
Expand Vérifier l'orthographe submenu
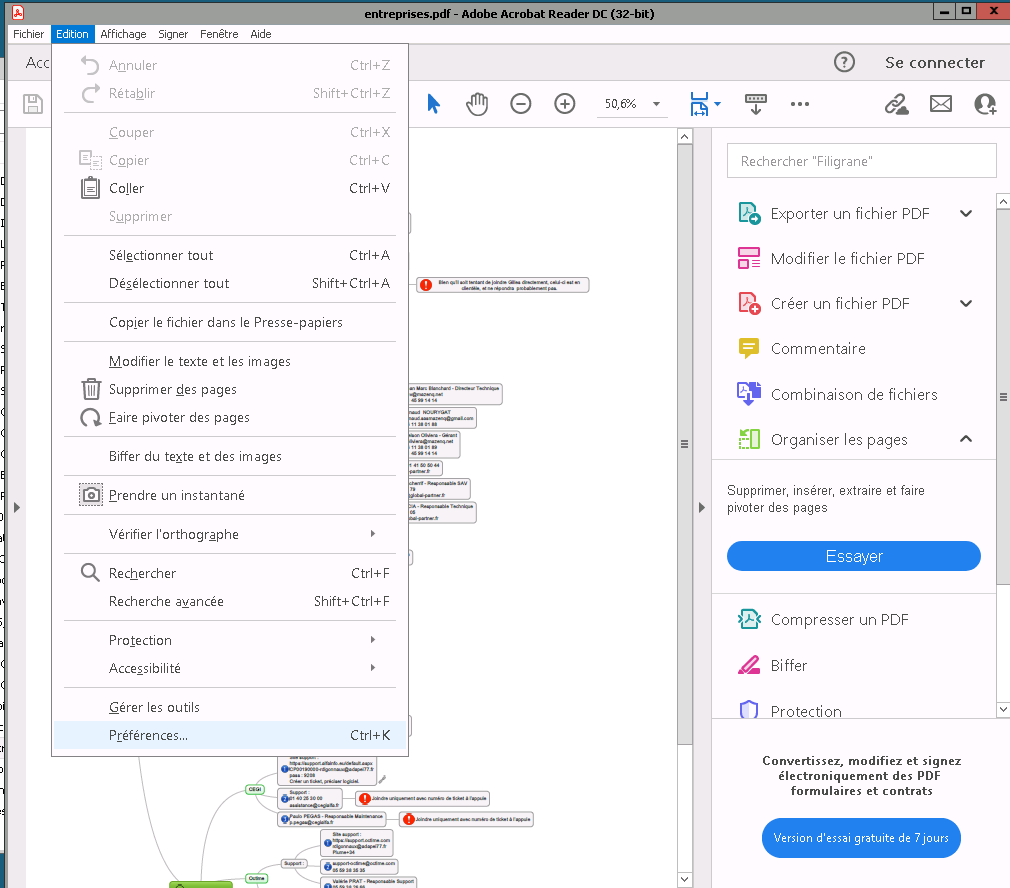230,534
